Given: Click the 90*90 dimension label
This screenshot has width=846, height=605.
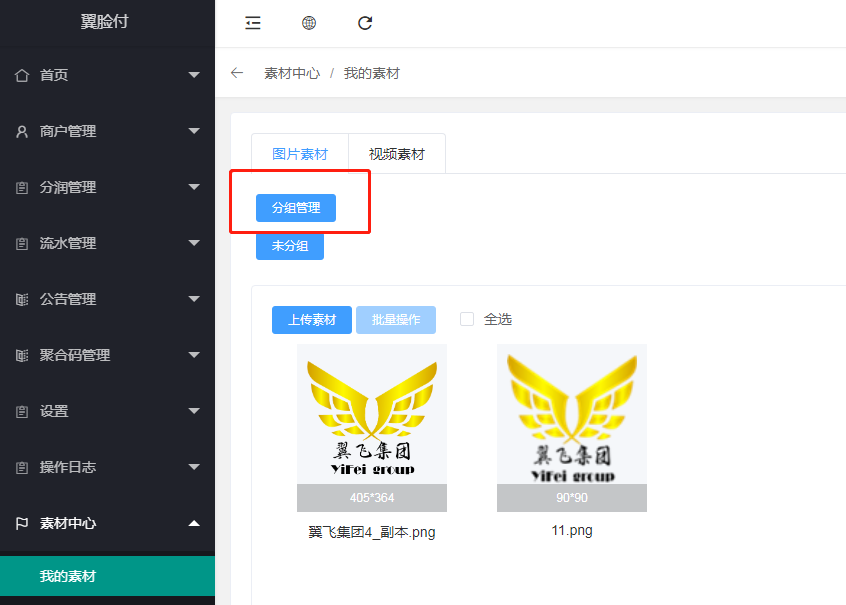Looking at the screenshot, I should click(572, 498).
